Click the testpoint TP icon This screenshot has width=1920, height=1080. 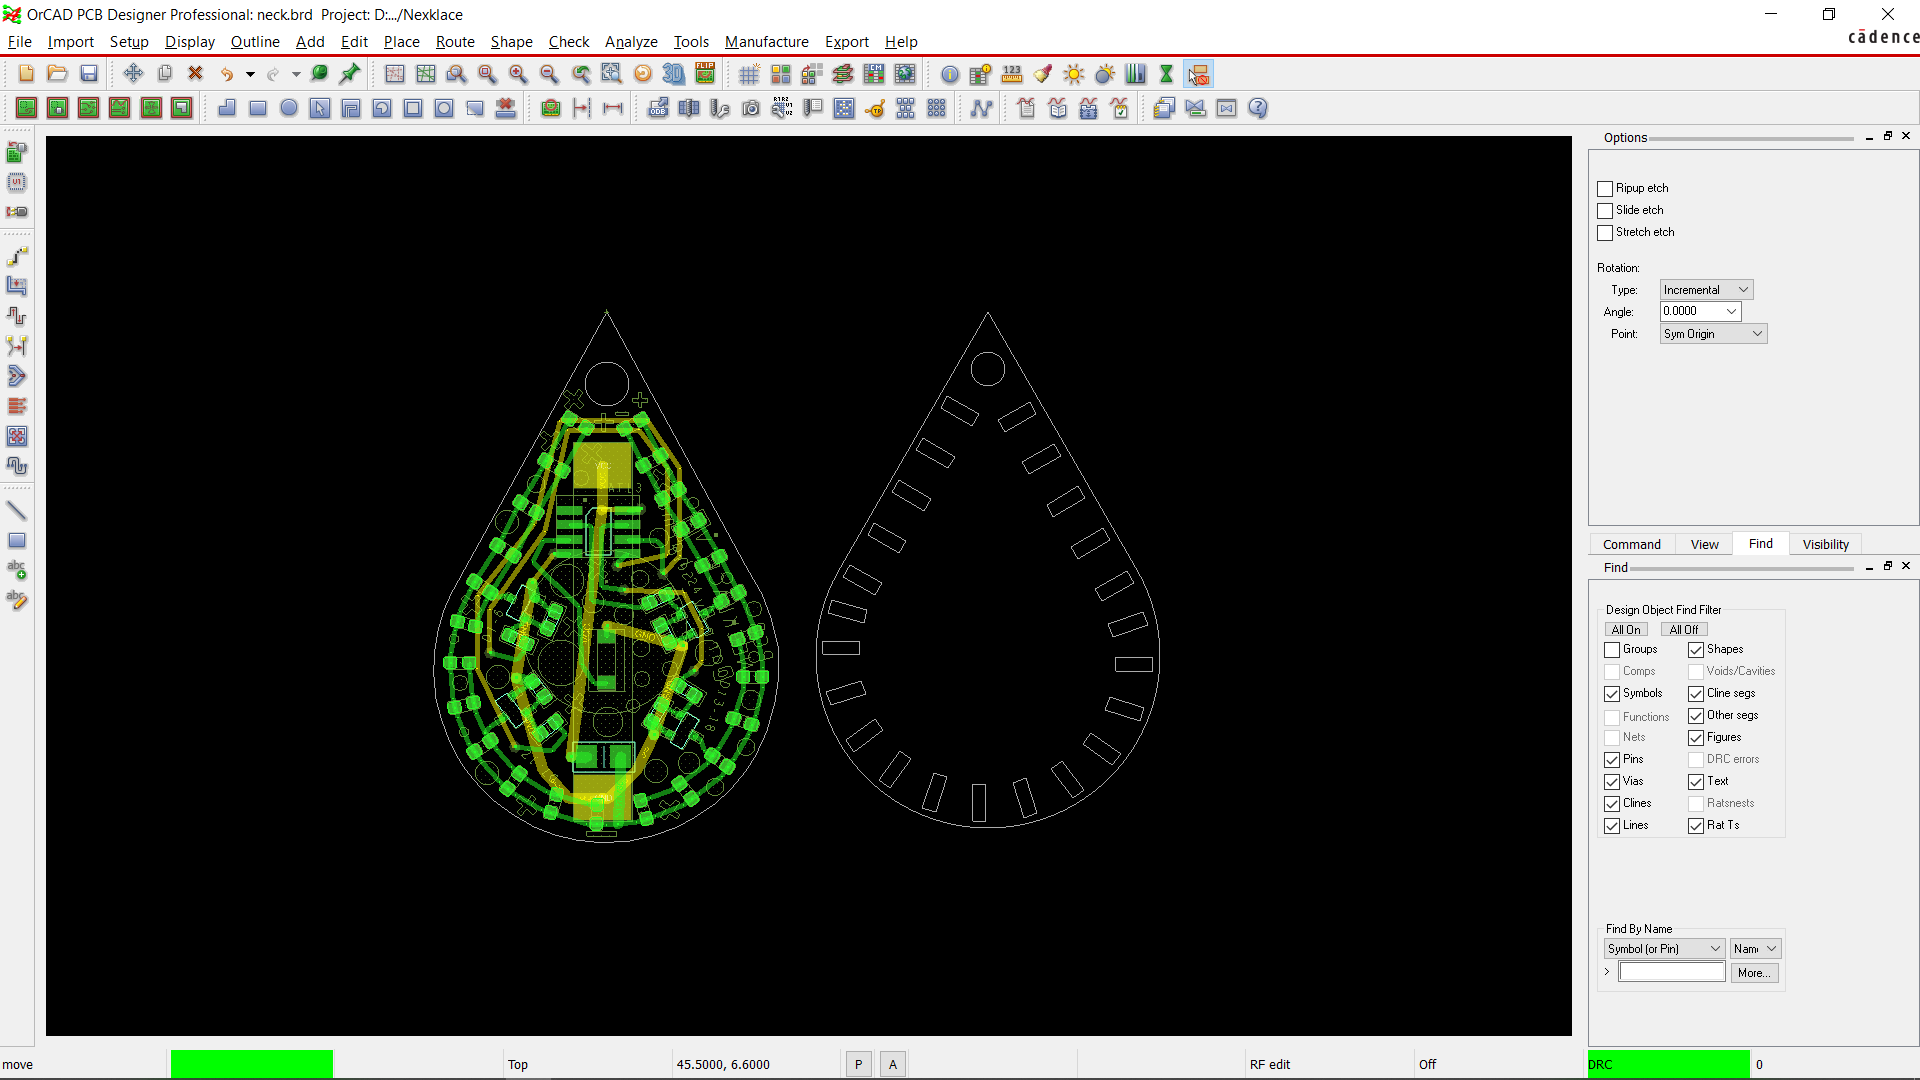875,108
